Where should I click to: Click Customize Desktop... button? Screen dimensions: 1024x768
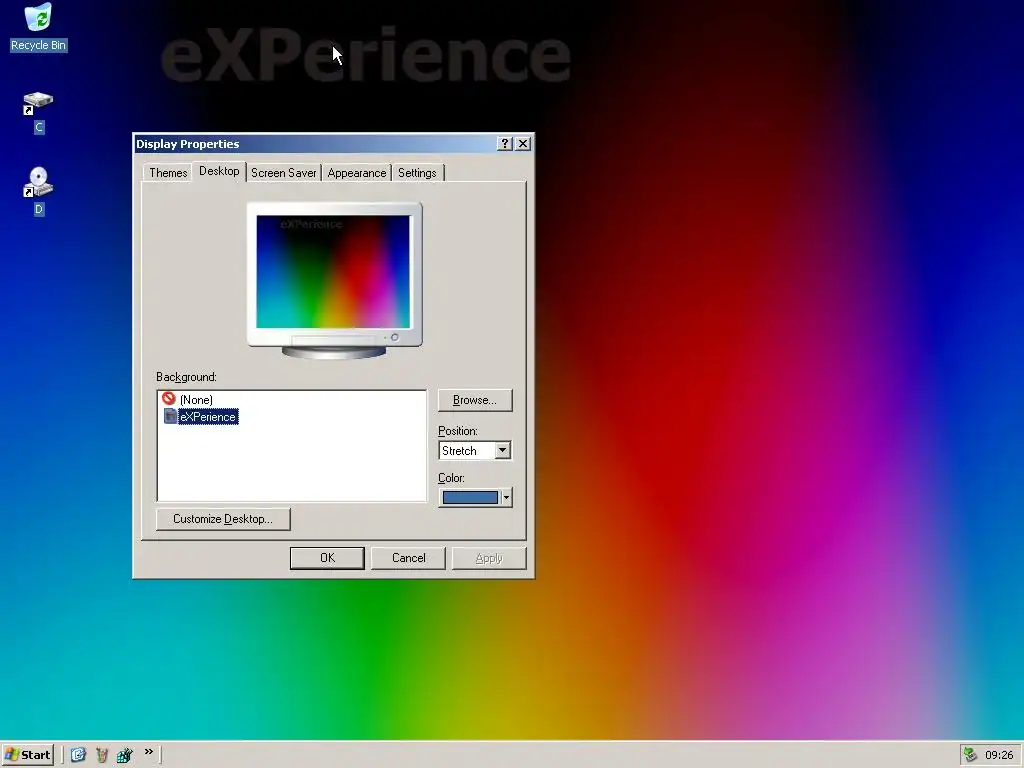(223, 519)
